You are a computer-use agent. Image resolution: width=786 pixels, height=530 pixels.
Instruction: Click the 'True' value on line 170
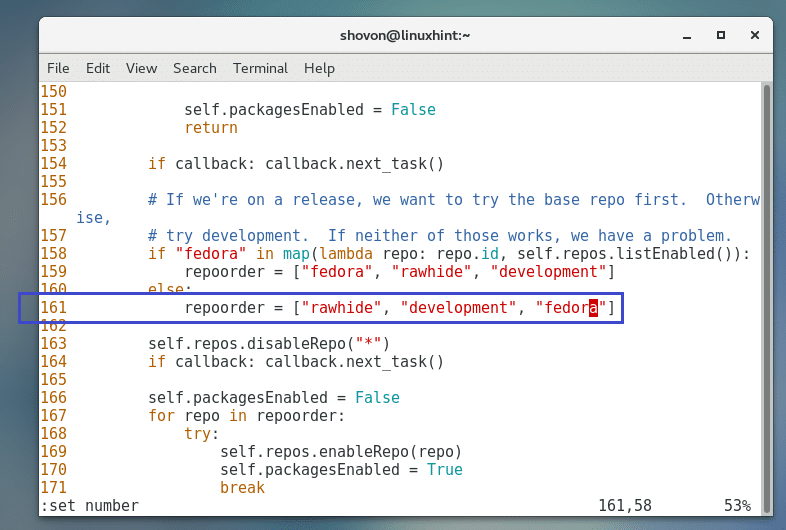coord(445,470)
